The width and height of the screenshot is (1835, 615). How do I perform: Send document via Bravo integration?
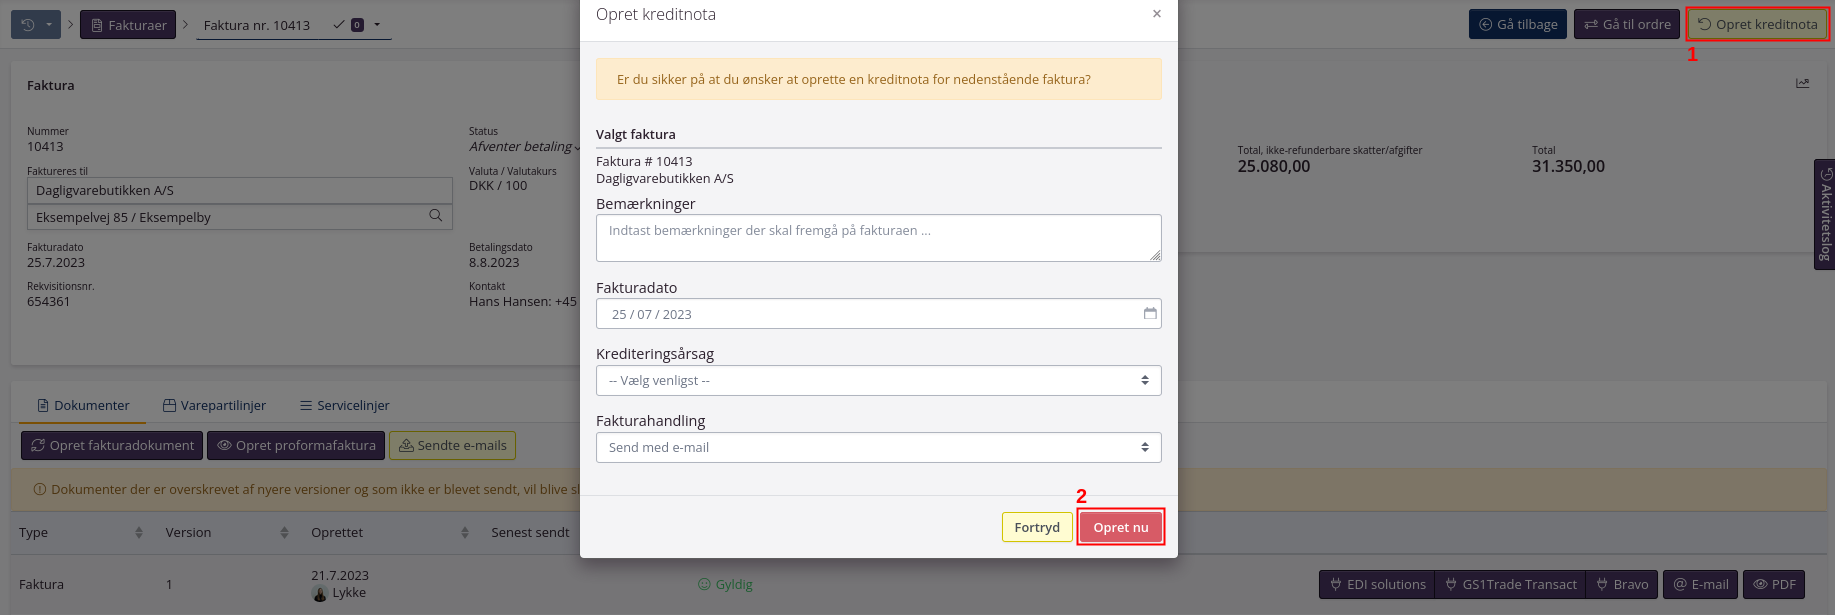[1621, 585]
